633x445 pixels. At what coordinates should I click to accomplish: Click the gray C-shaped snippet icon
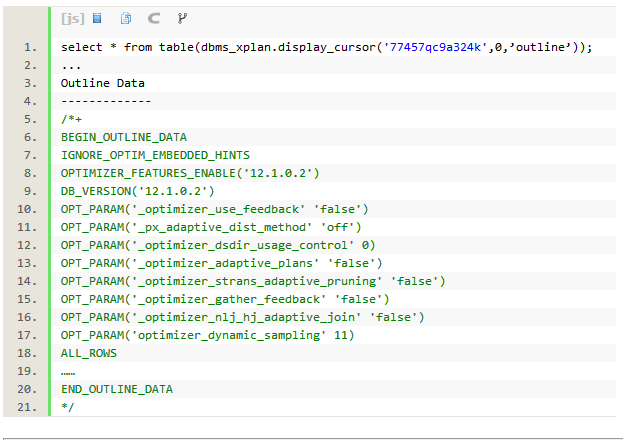pos(153,18)
